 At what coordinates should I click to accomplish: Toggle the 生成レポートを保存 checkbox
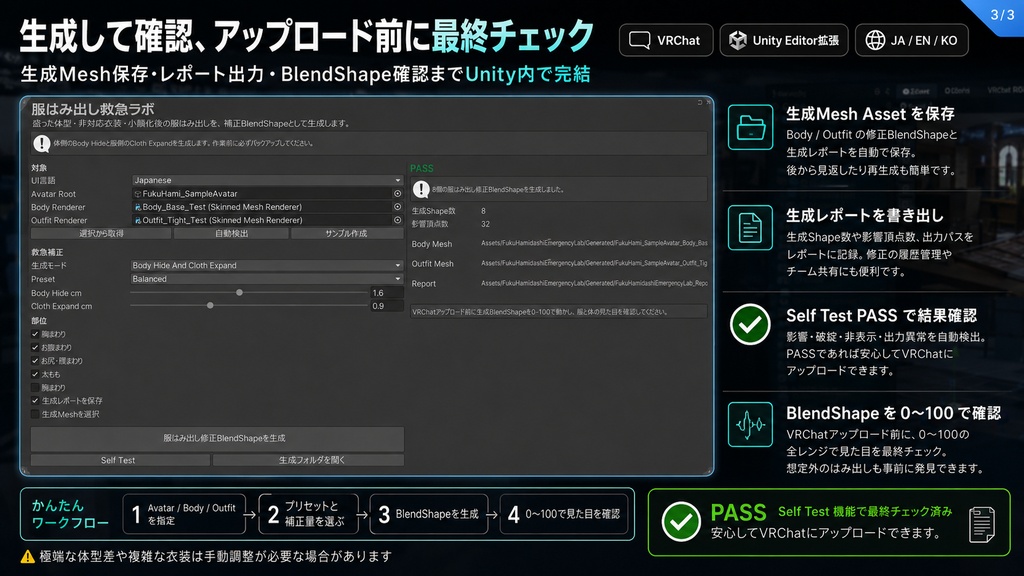tap(35, 400)
